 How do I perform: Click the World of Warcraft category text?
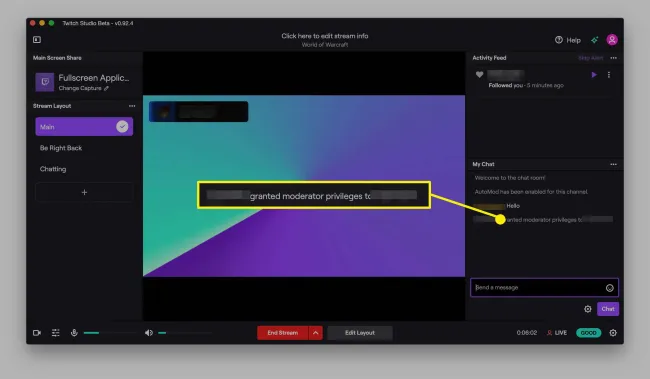tap(325, 45)
